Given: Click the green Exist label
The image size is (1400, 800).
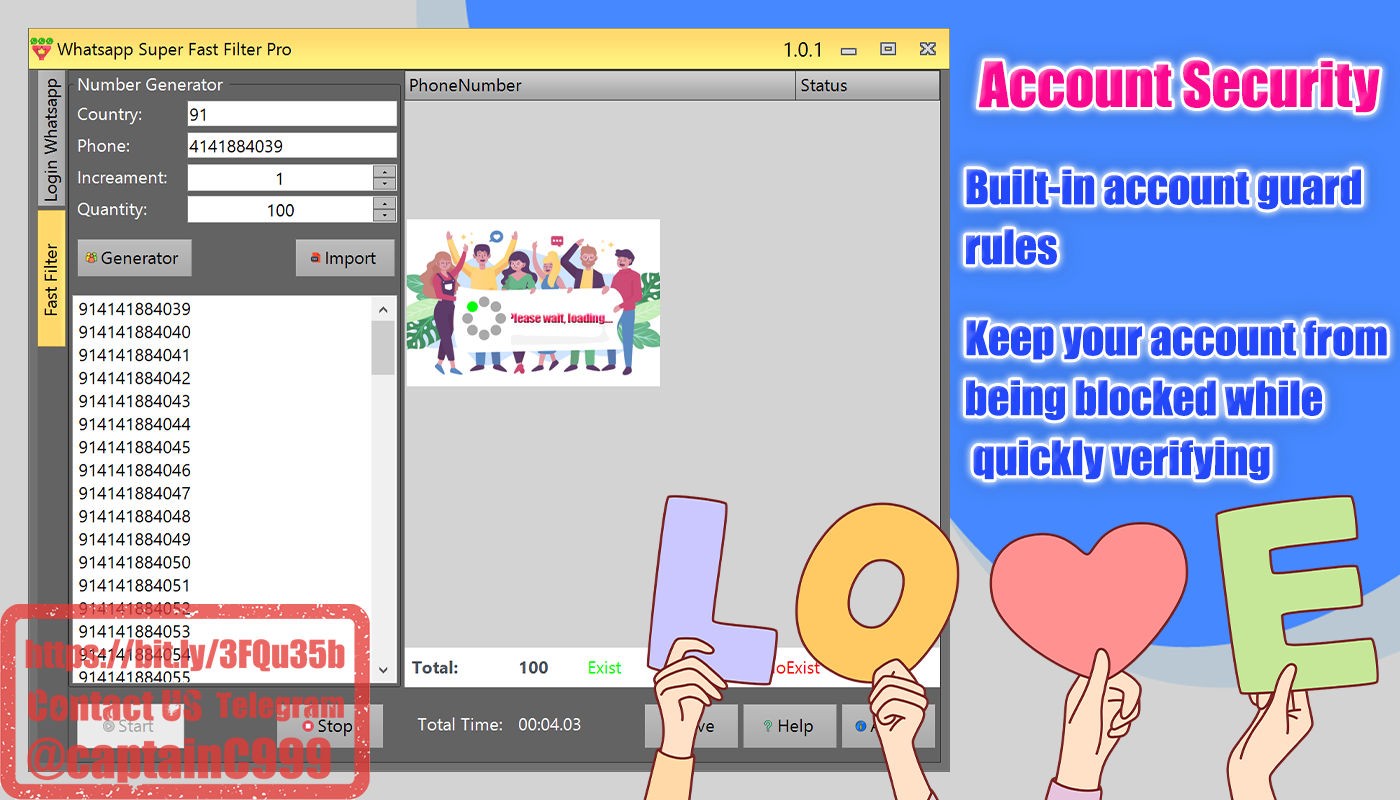Looking at the screenshot, I should [604, 667].
